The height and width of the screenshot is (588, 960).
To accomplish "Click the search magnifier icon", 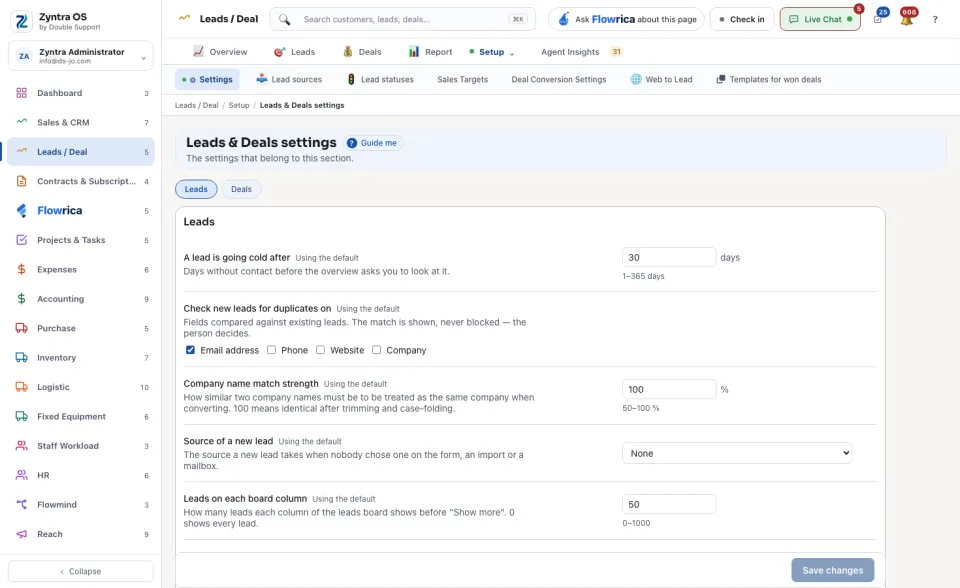I will [x=285, y=20].
